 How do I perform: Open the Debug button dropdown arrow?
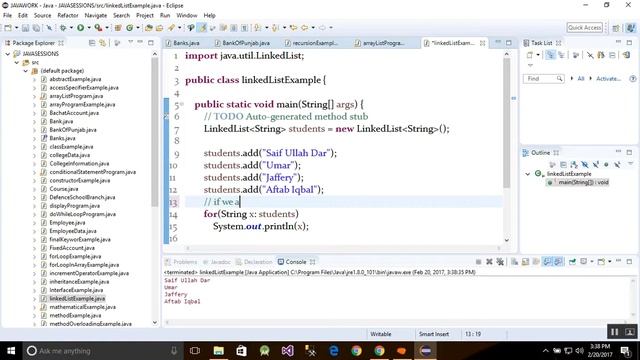point(71,28)
